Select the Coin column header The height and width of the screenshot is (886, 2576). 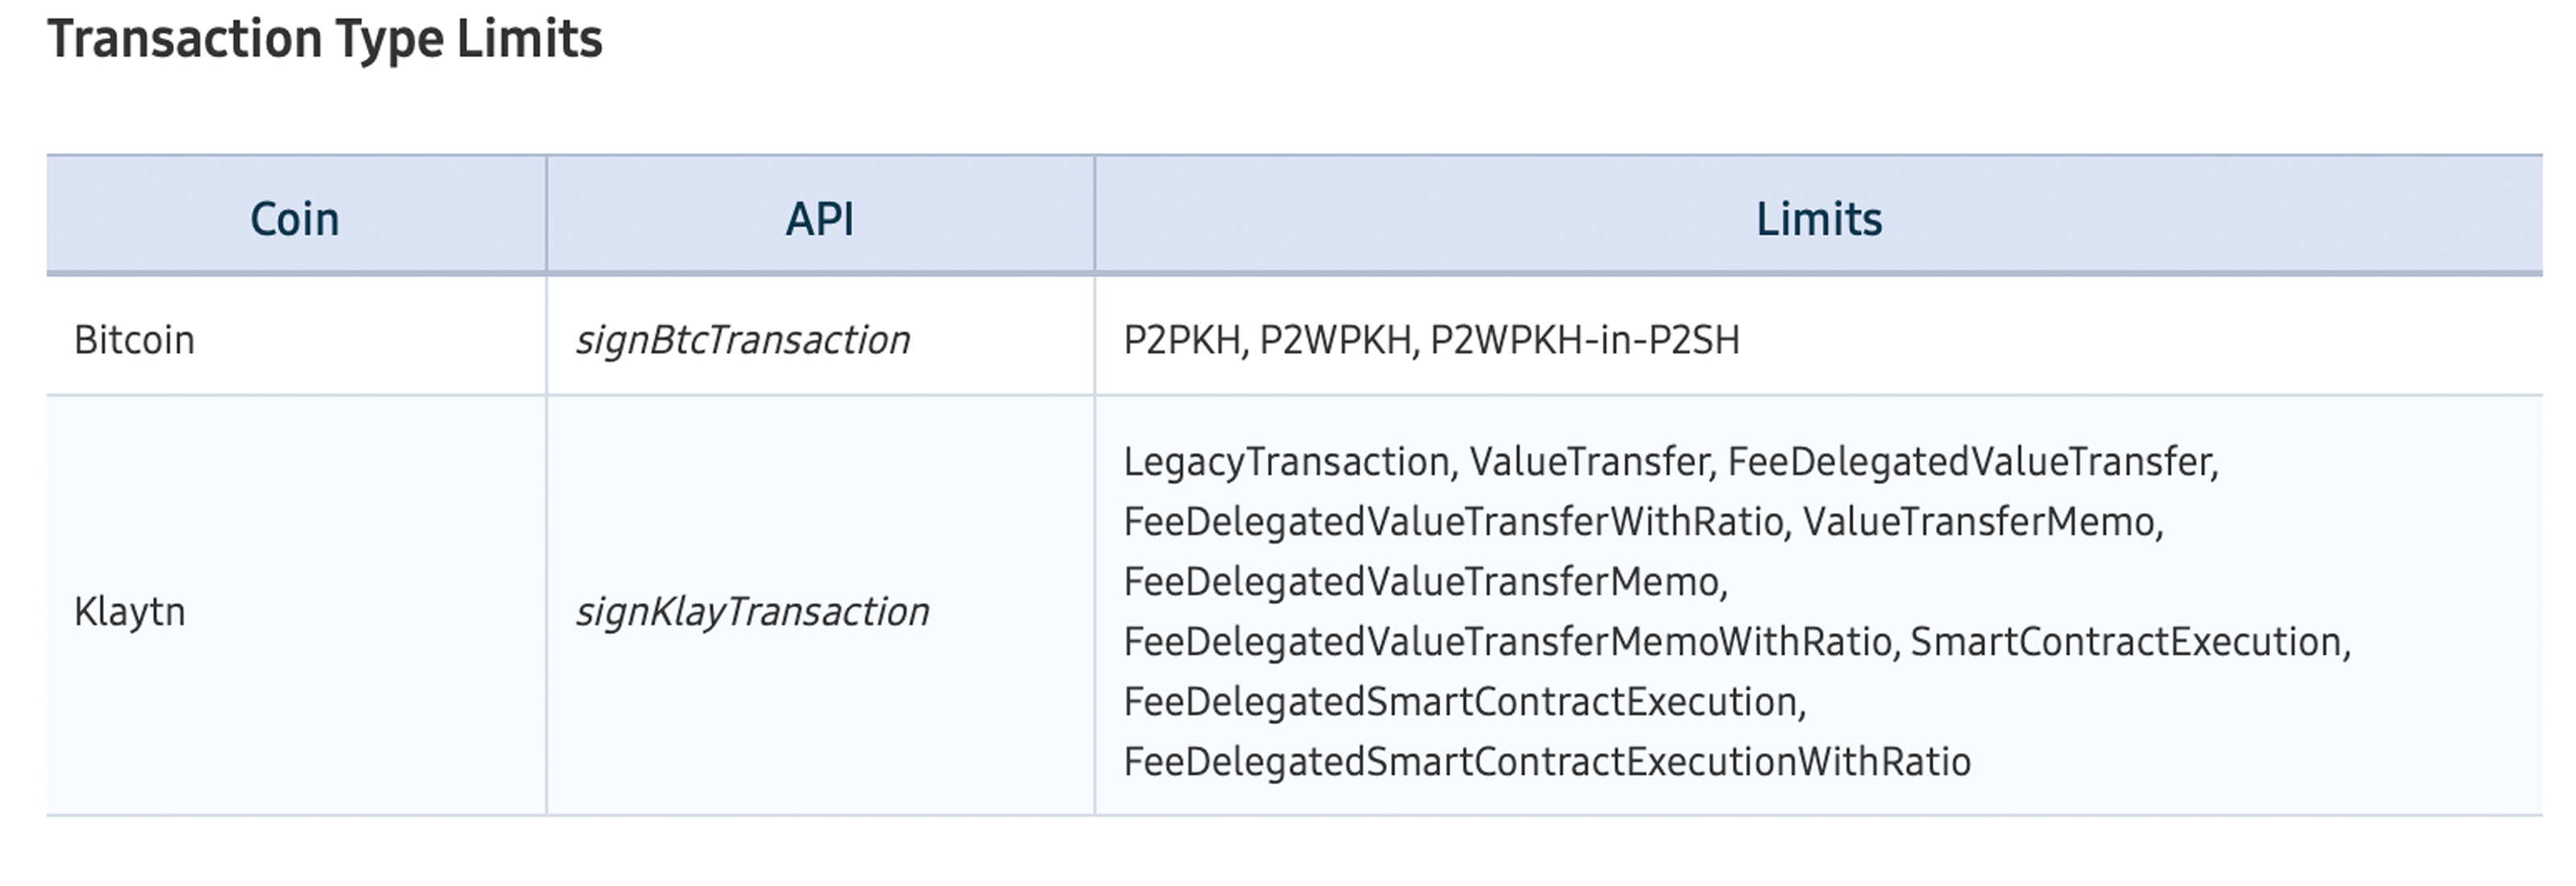coord(295,219)
